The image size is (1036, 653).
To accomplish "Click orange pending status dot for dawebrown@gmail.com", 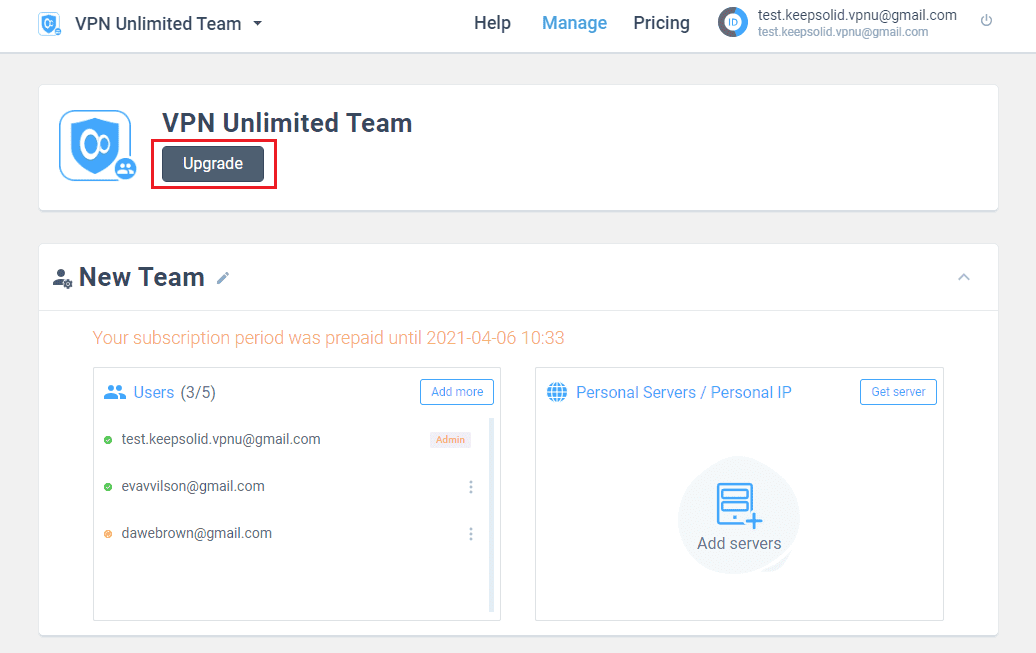I will tap(108, 534).
